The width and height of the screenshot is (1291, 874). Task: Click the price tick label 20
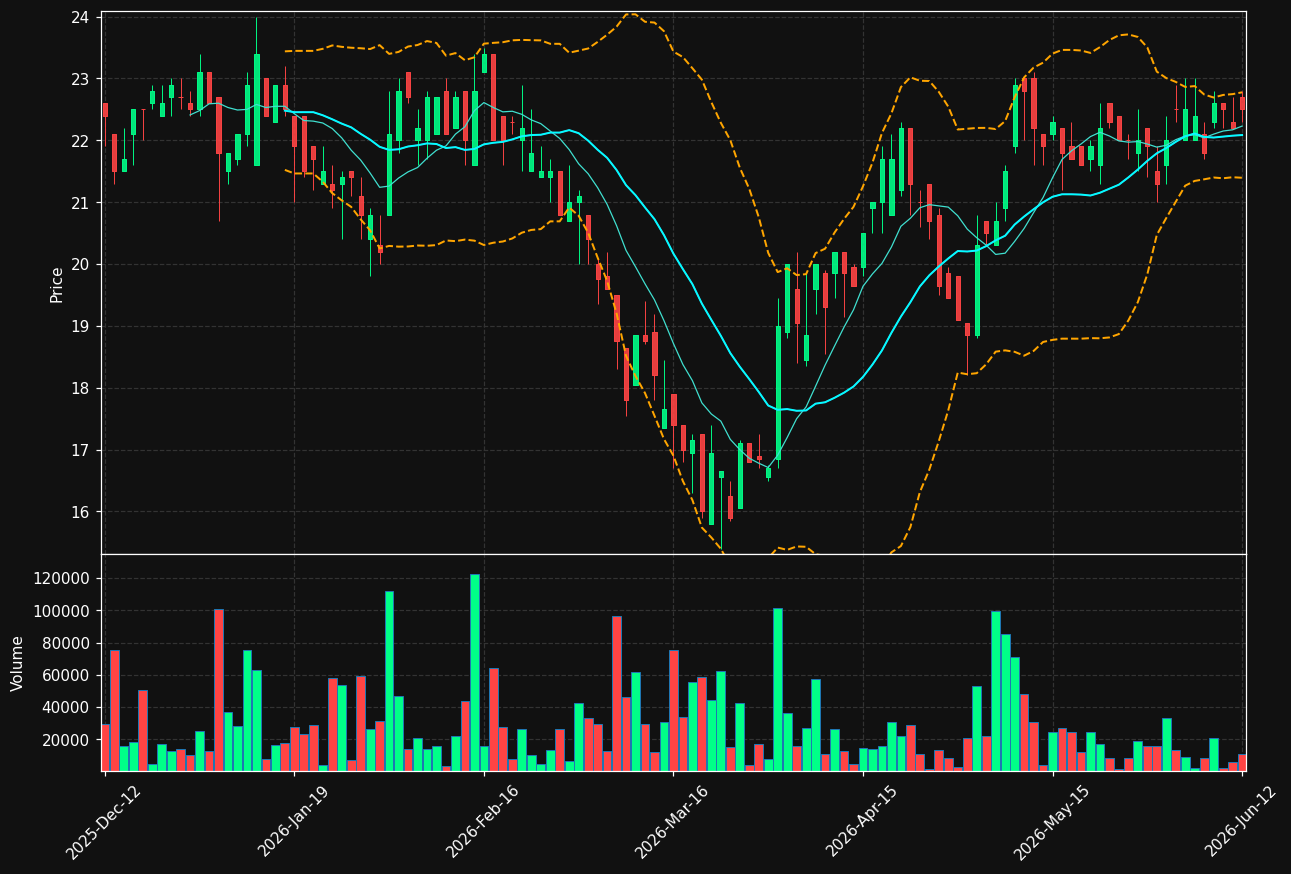pyautogui.click(x=80, y=265)
